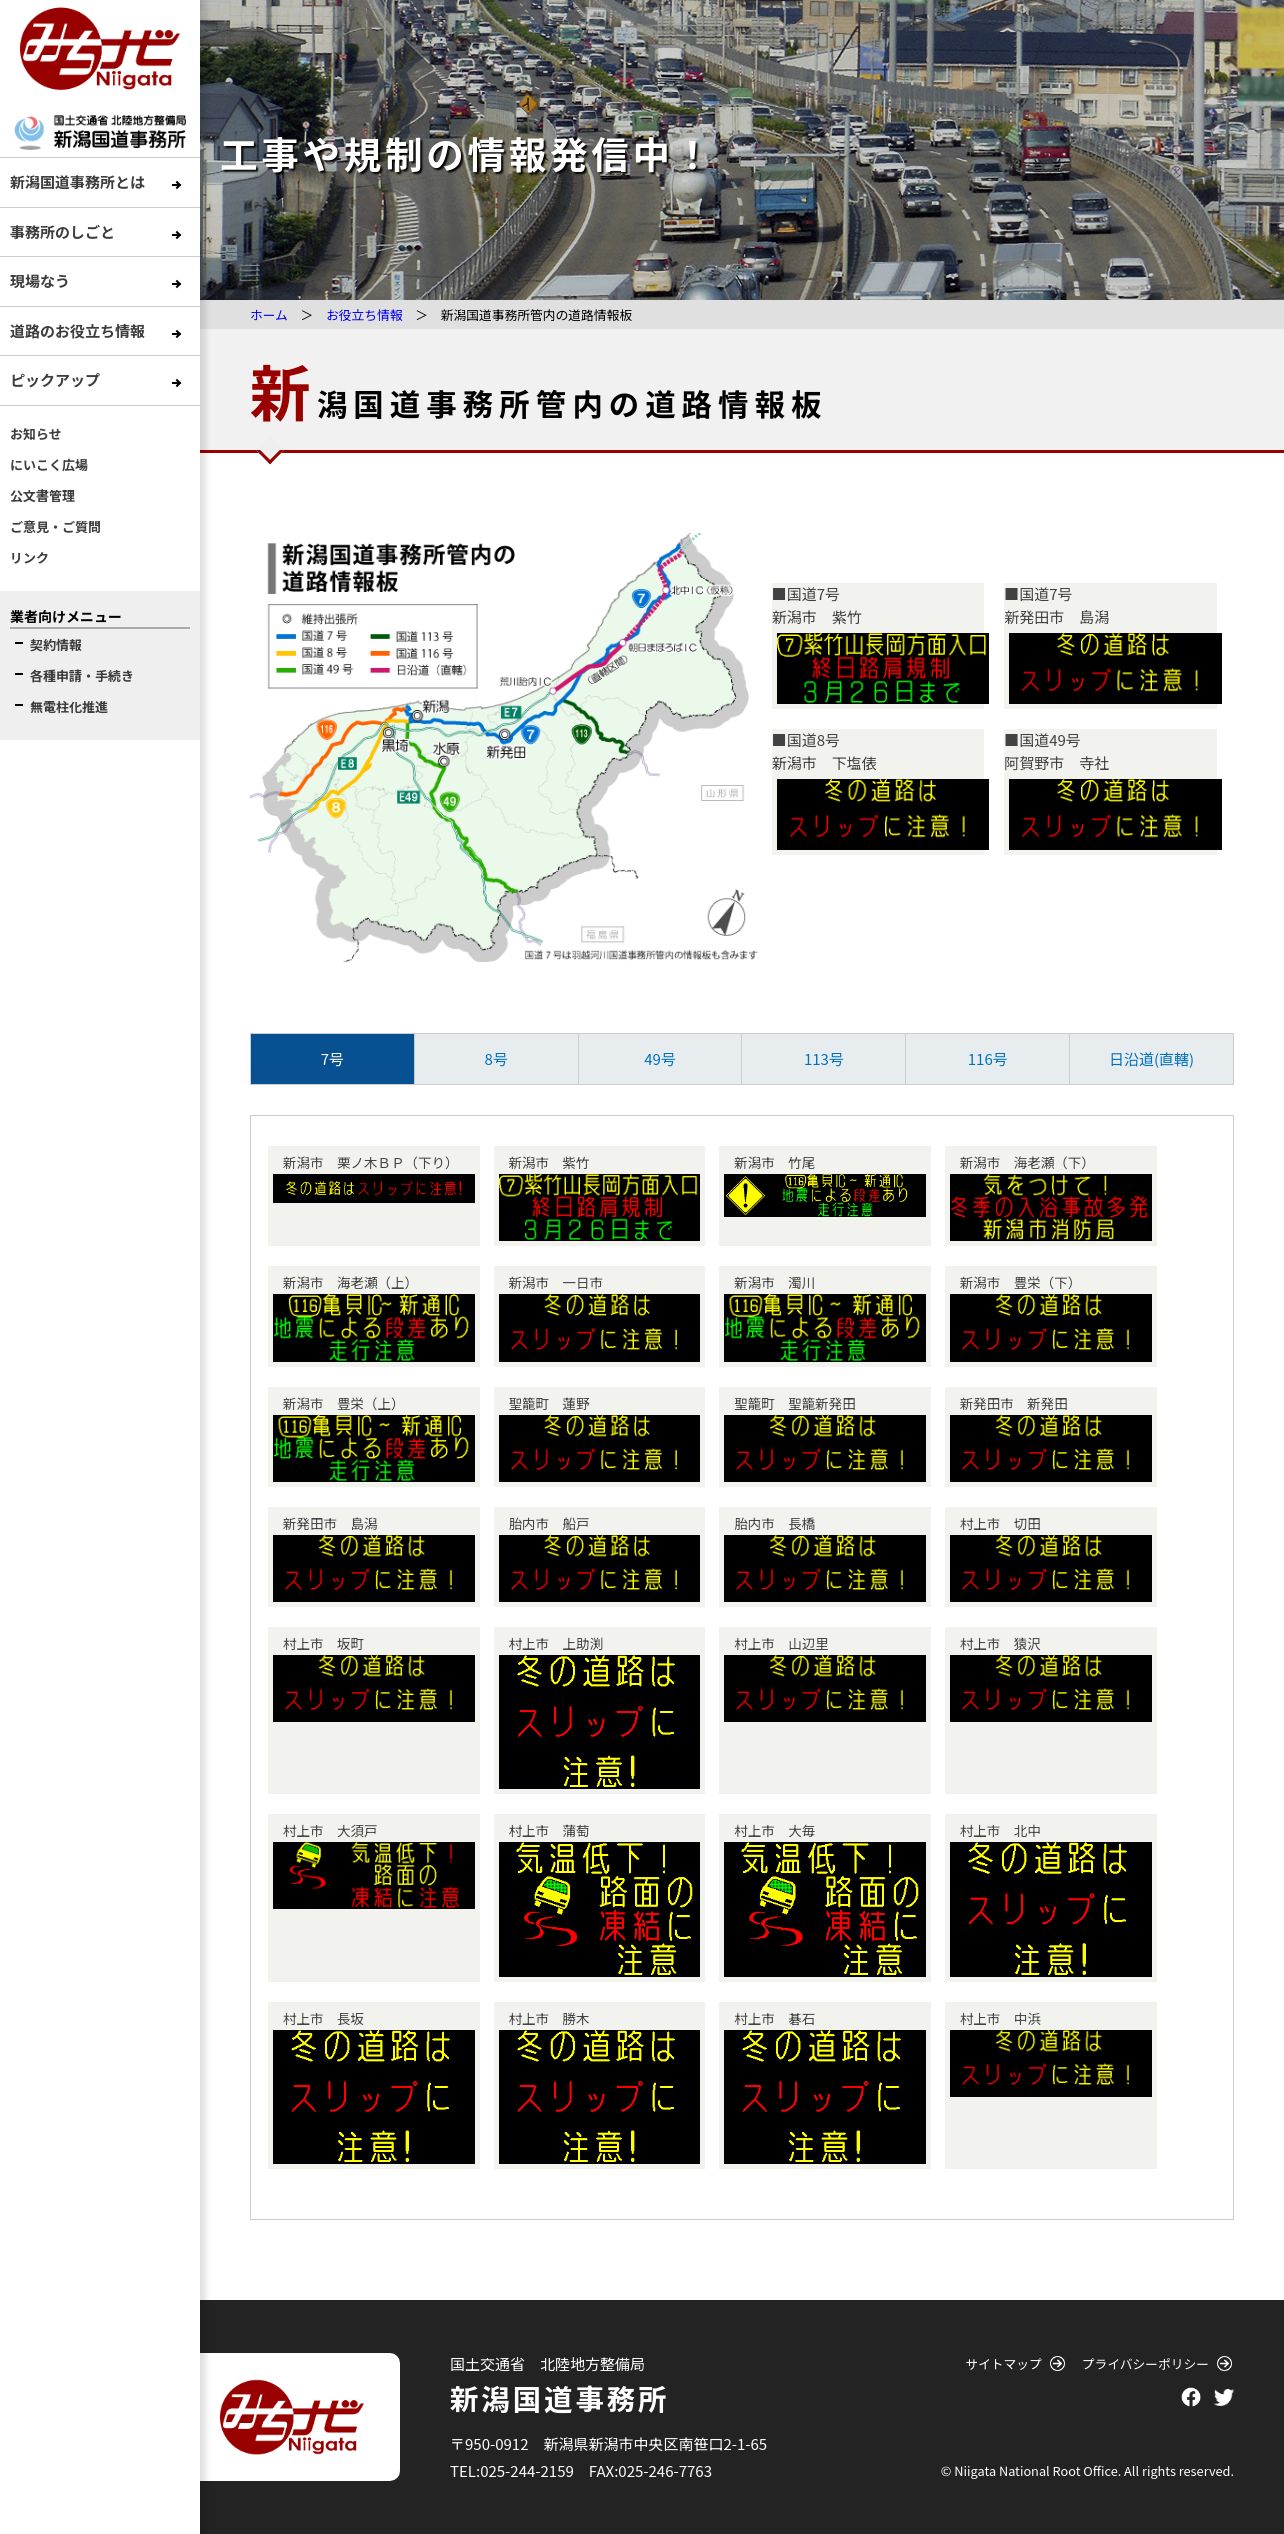Open 豊栄(上) sign board
1284x2534 pixels.
point(374,1448)
